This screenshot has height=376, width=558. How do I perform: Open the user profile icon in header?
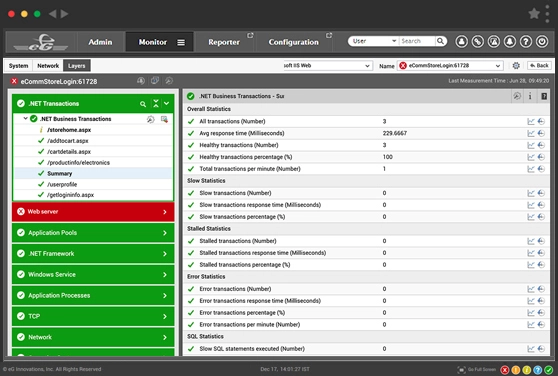pos(462,42)
